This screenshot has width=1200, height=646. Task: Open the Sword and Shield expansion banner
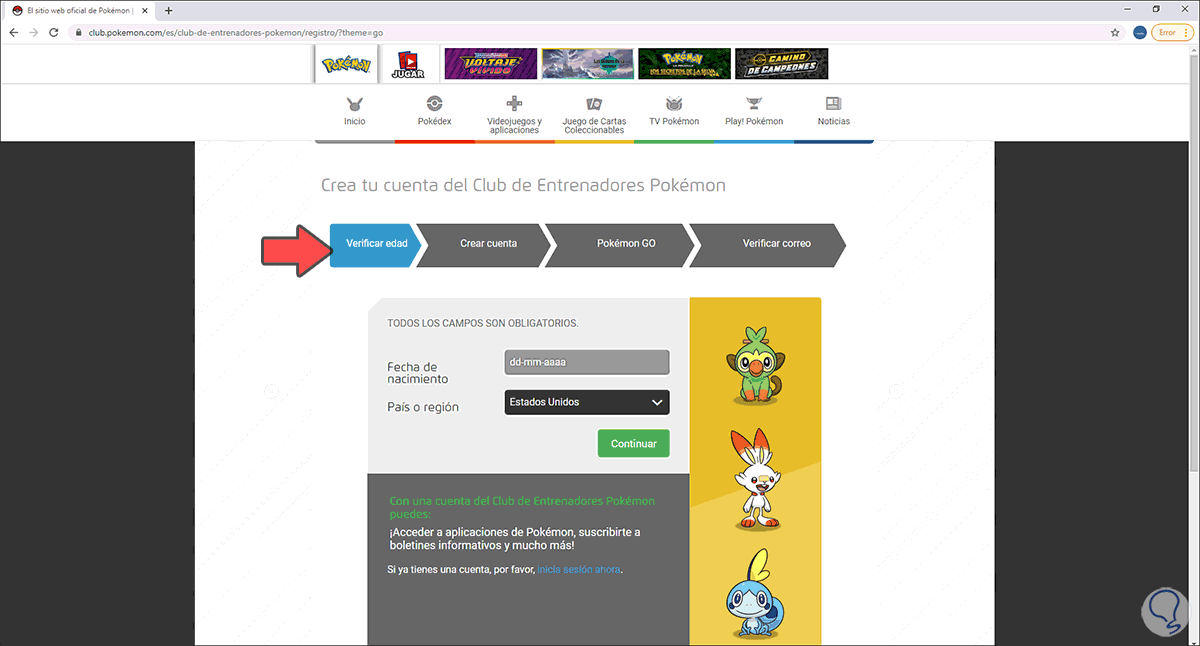587,63
